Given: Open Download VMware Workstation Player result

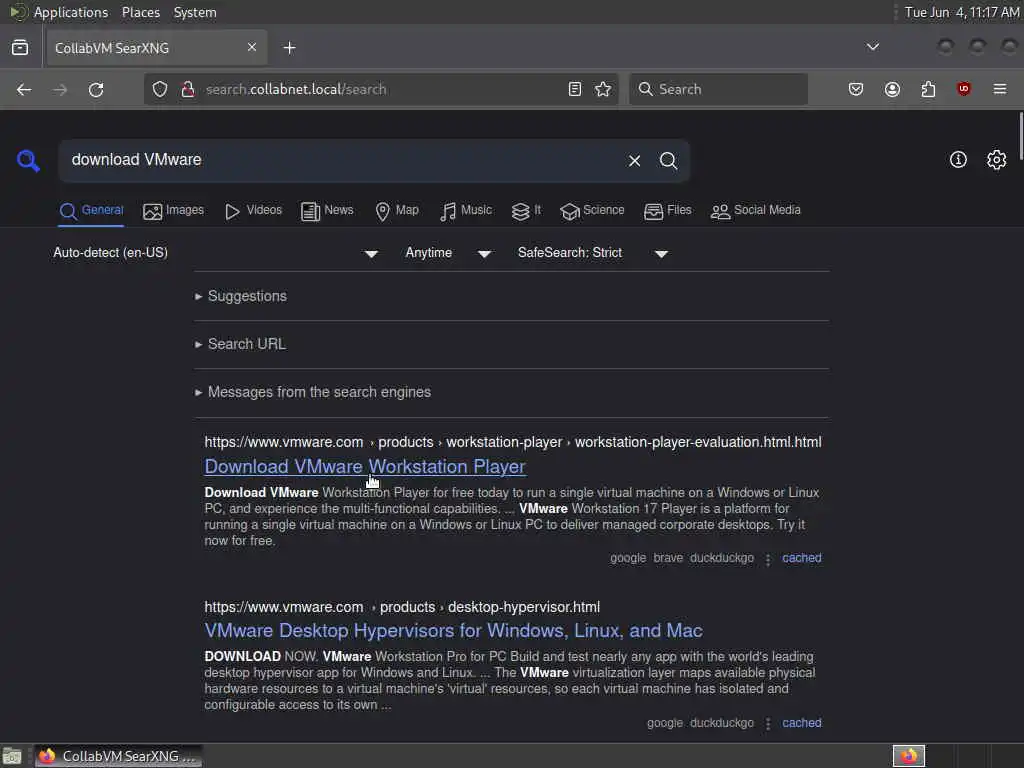Looking at the screenshot, I should (364, 467).
